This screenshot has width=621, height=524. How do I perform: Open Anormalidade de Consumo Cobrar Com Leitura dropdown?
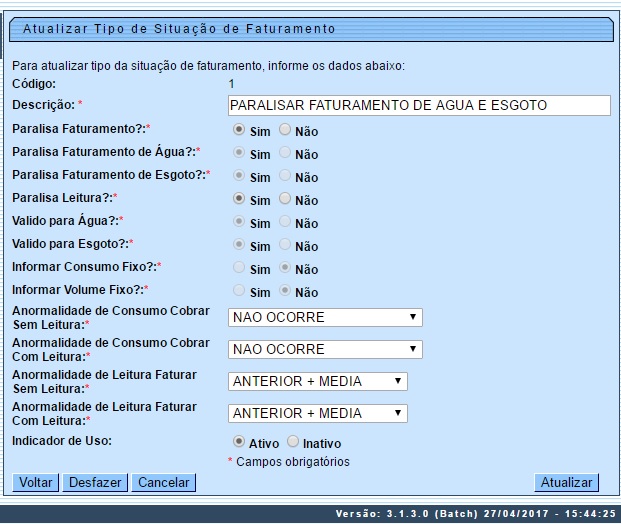325,349
